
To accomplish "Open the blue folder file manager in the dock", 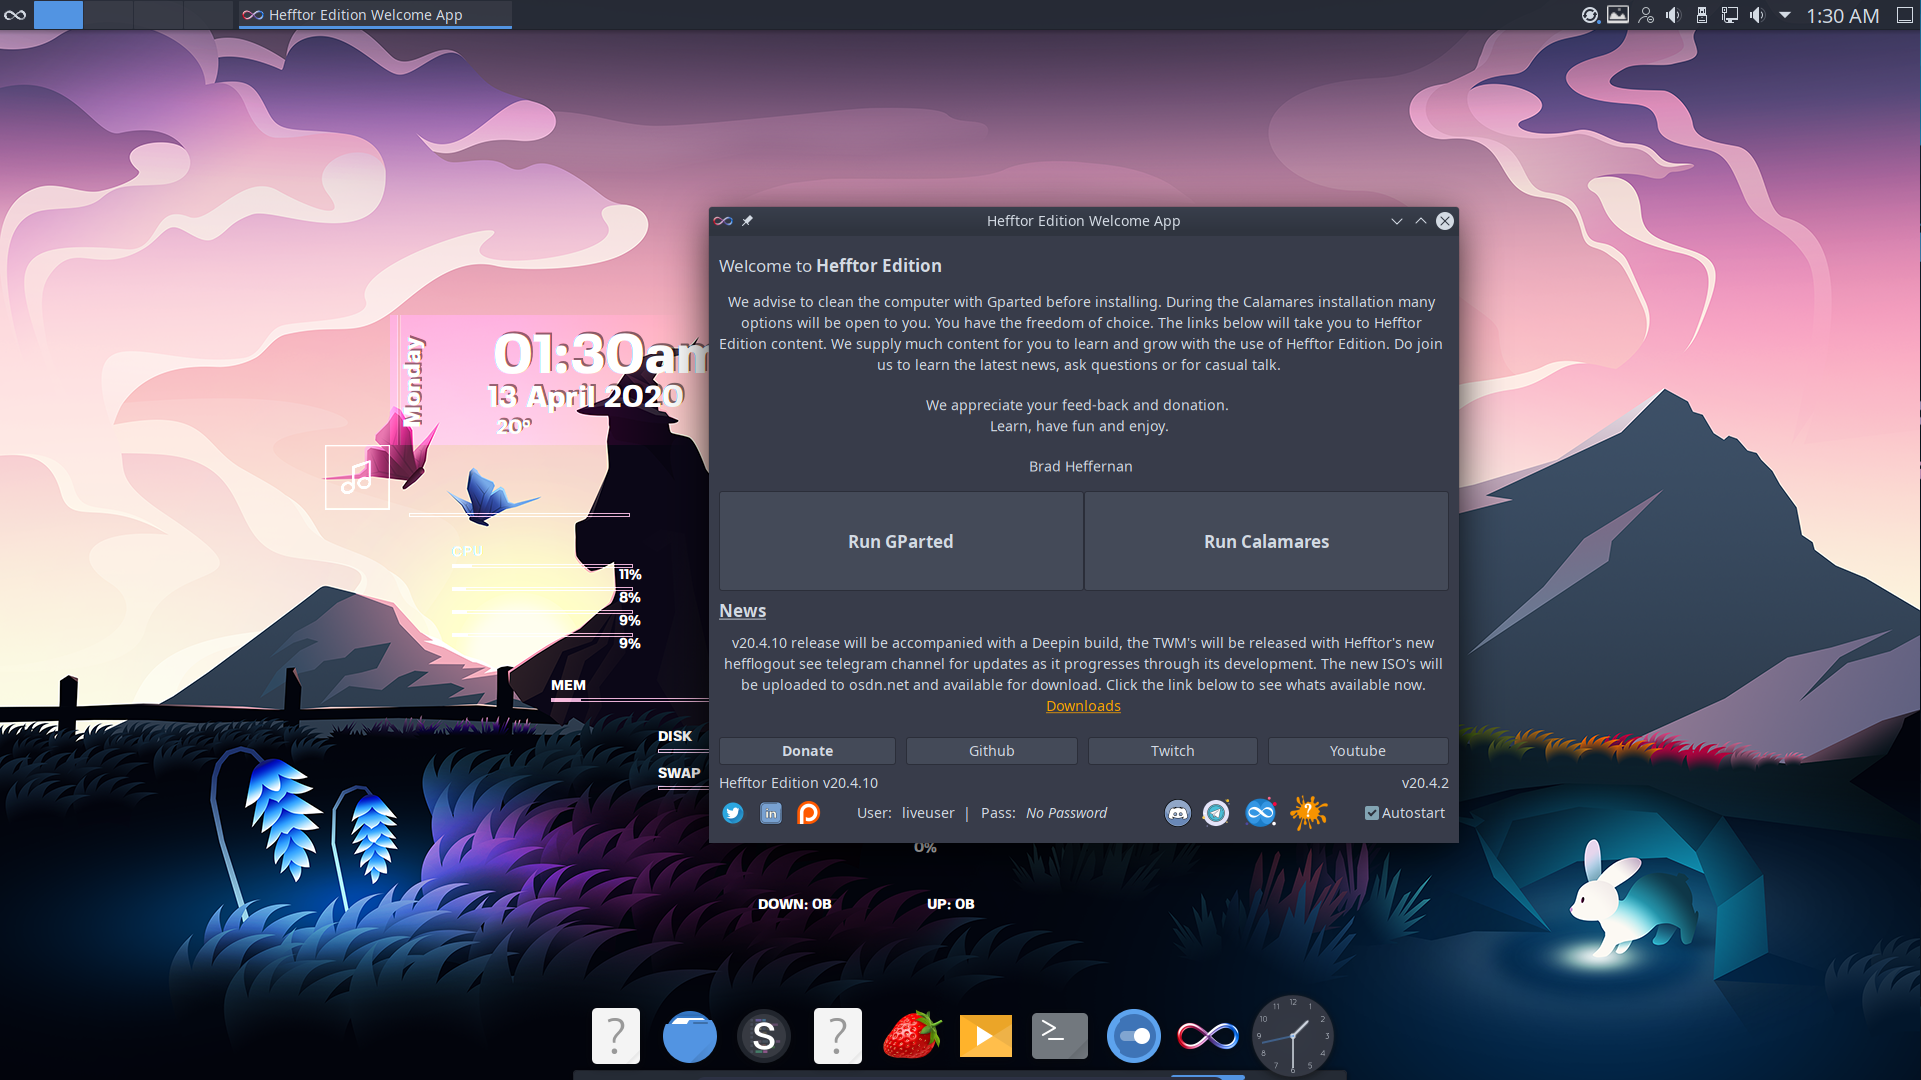I will coord(690,1036).
